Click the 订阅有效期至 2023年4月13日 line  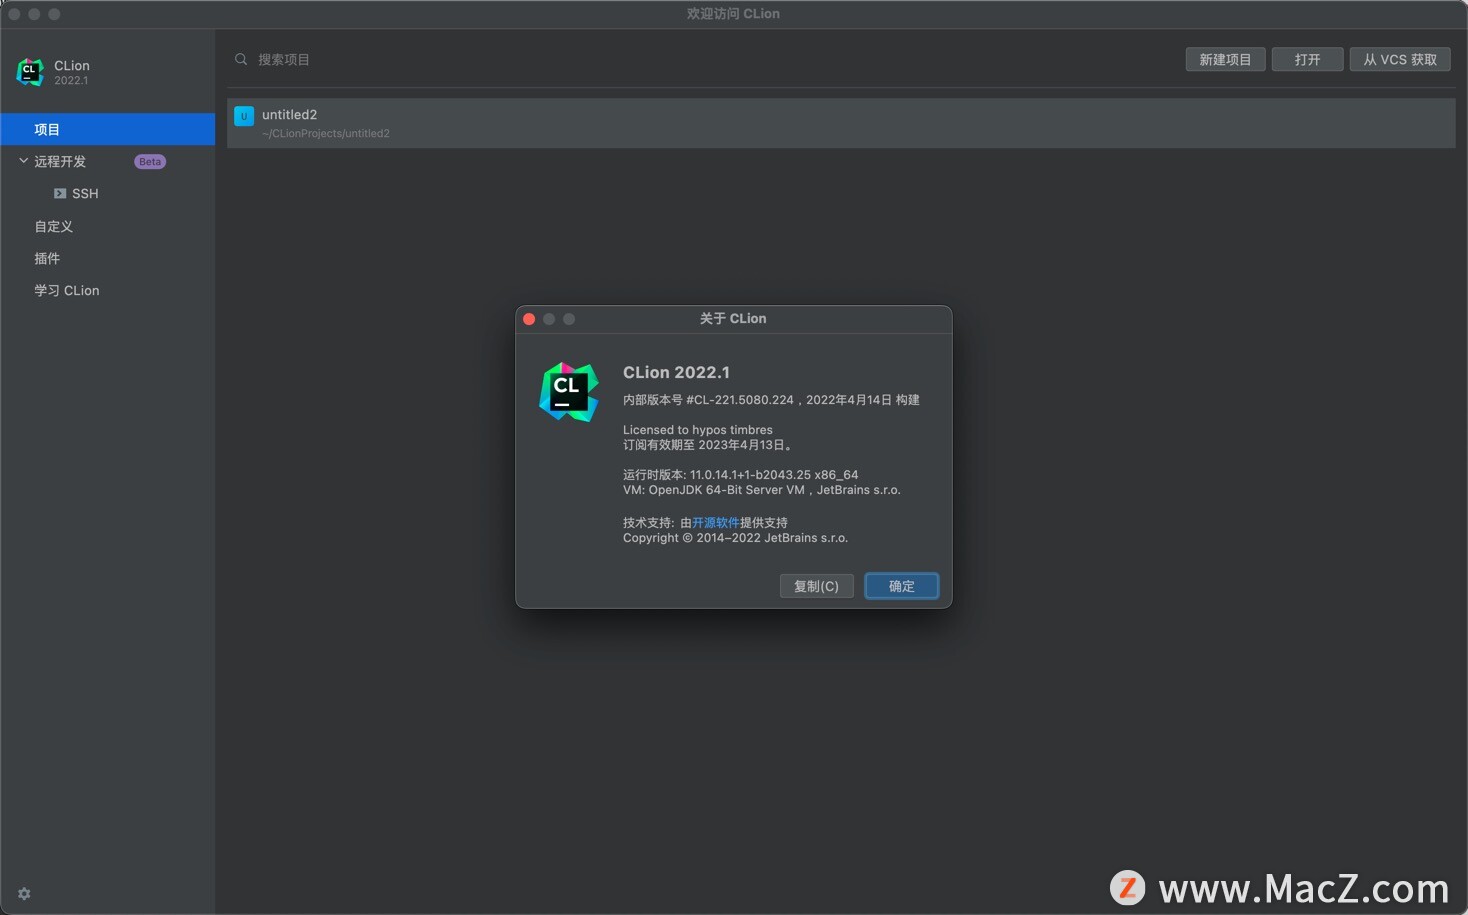click(x=708, y=445)
